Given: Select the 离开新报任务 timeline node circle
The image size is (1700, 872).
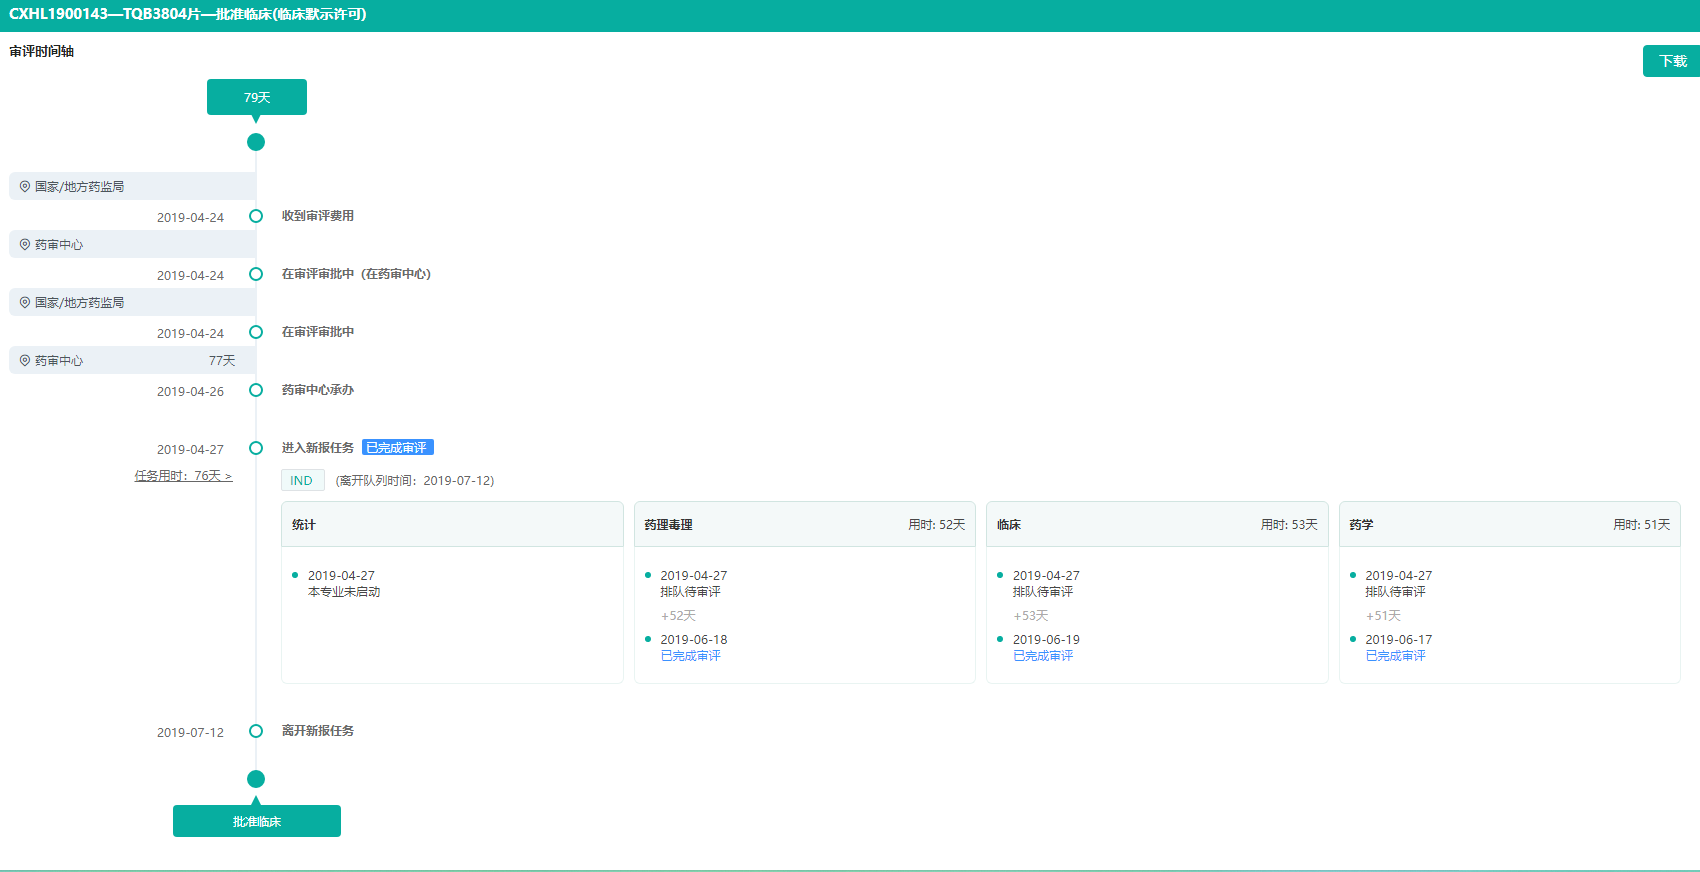Looking at the screenshot, I should pyautogui.click(x=256, y=731).
